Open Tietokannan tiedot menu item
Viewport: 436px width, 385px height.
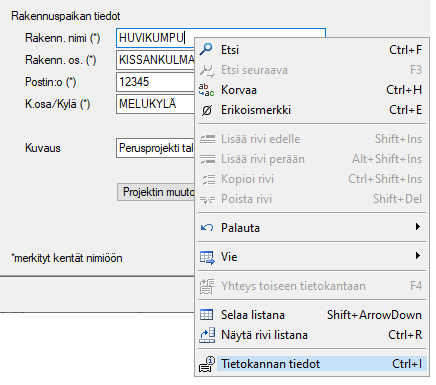(x=312, y=364)
